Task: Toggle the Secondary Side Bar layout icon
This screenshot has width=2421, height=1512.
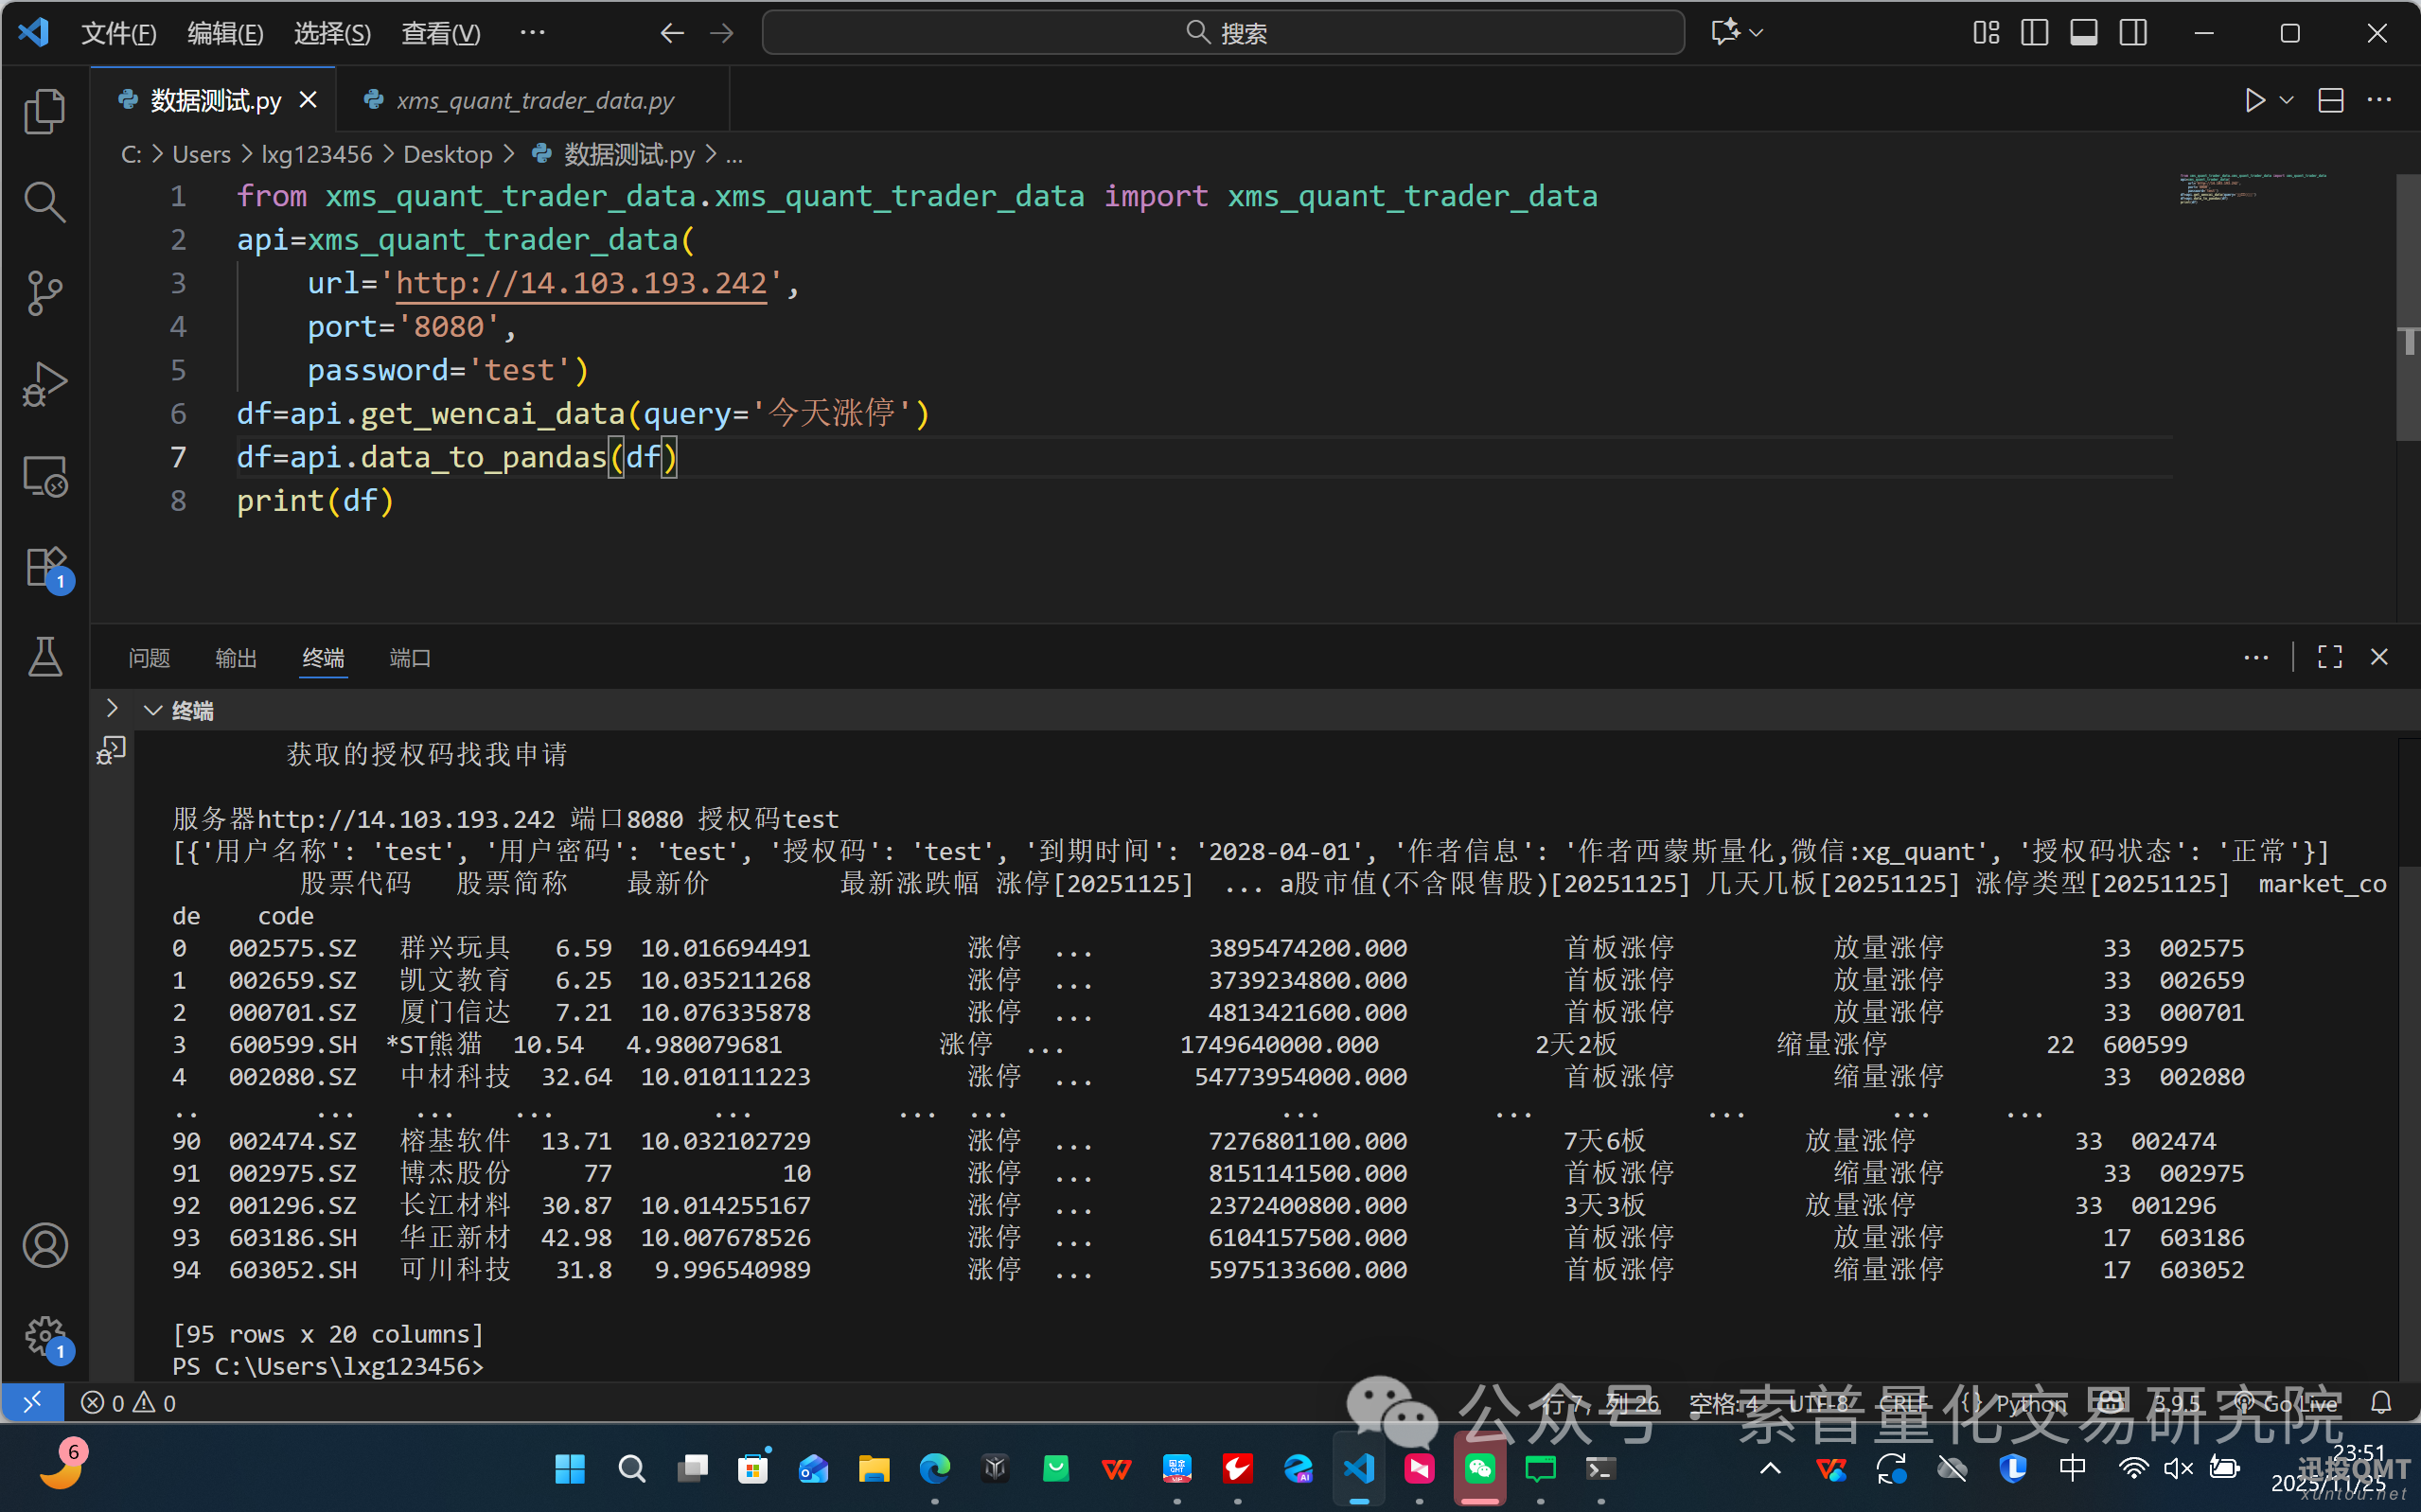Action: [2133, 32]
